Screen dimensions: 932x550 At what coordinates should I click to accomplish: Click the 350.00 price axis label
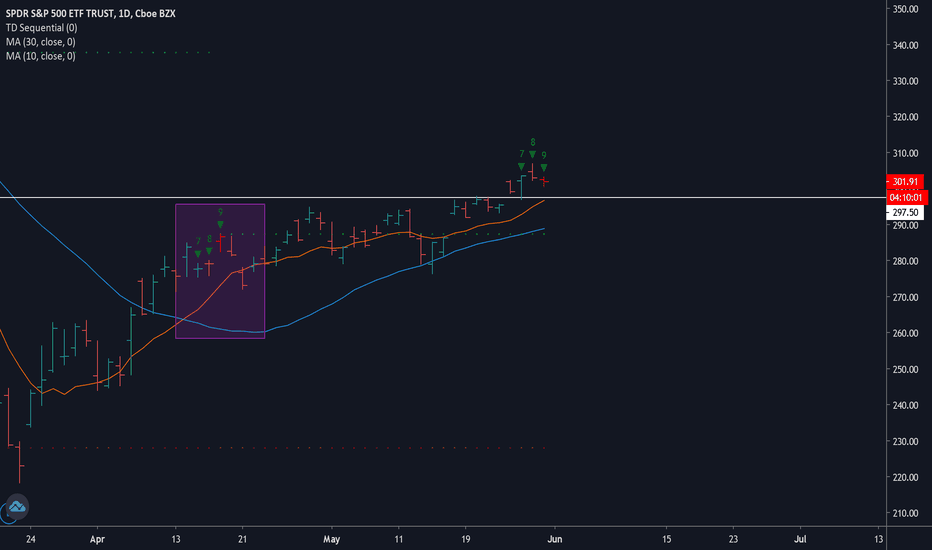(905, 9)
